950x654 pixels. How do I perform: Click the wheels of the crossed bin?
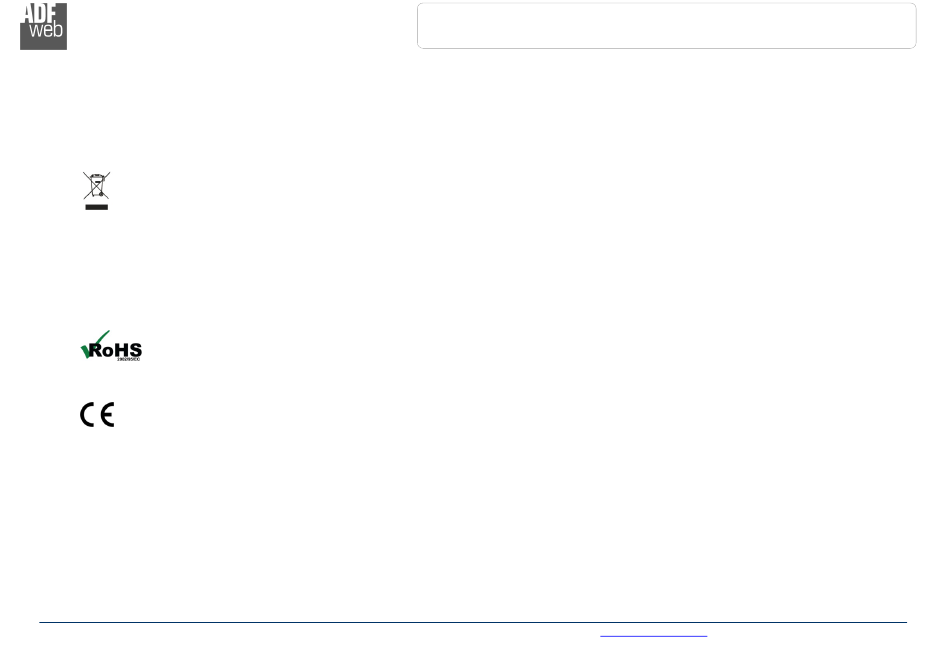101,195
